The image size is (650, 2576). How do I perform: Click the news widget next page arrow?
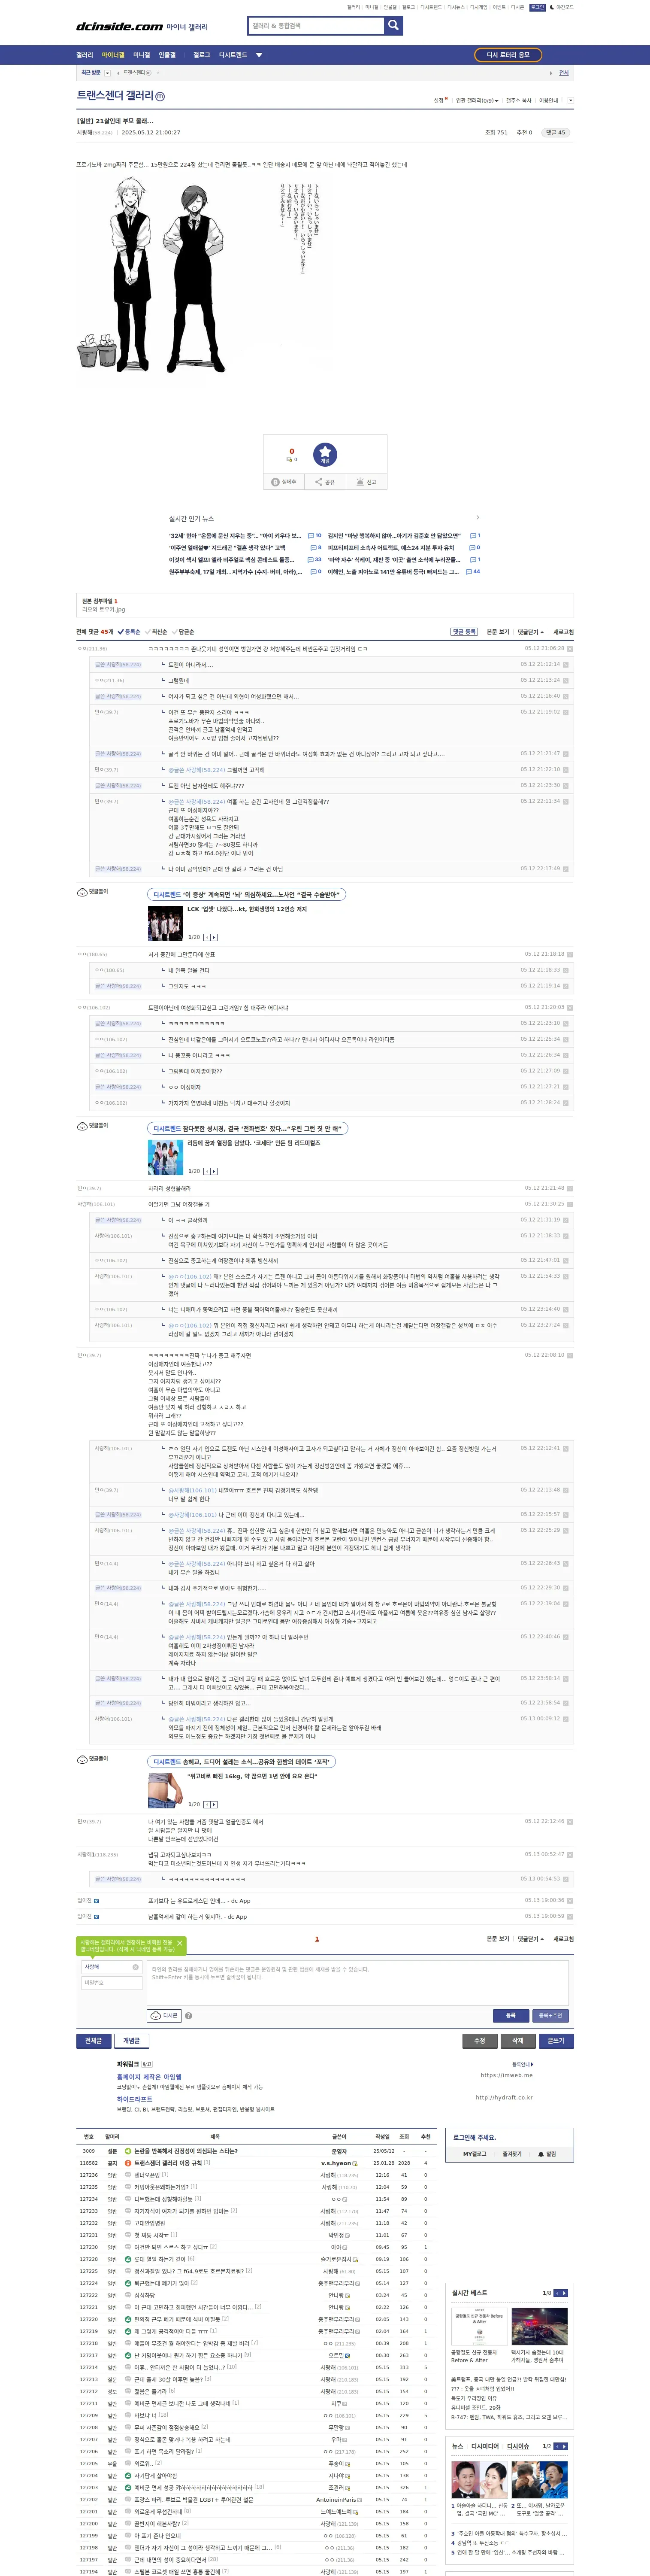pos(564,2446)
